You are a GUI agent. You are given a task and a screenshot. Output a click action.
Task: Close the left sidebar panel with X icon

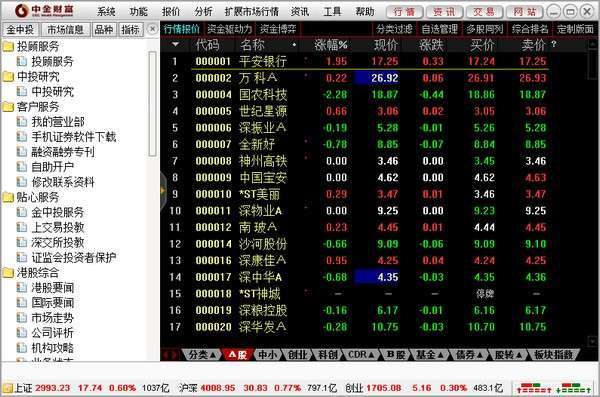pos(152,29)
